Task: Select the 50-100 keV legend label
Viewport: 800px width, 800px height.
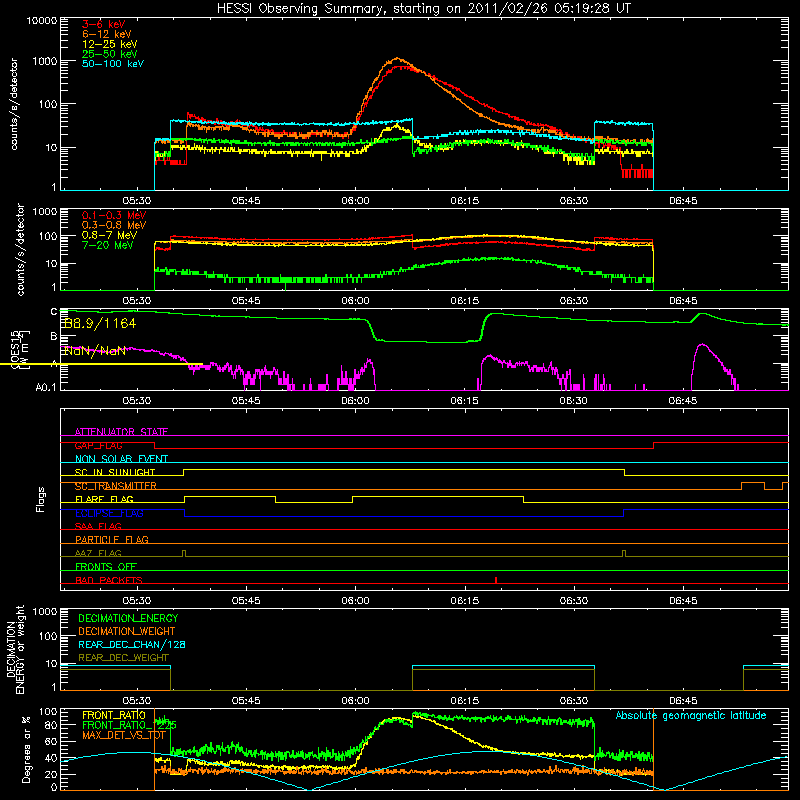Action: [x=113, y=63]
